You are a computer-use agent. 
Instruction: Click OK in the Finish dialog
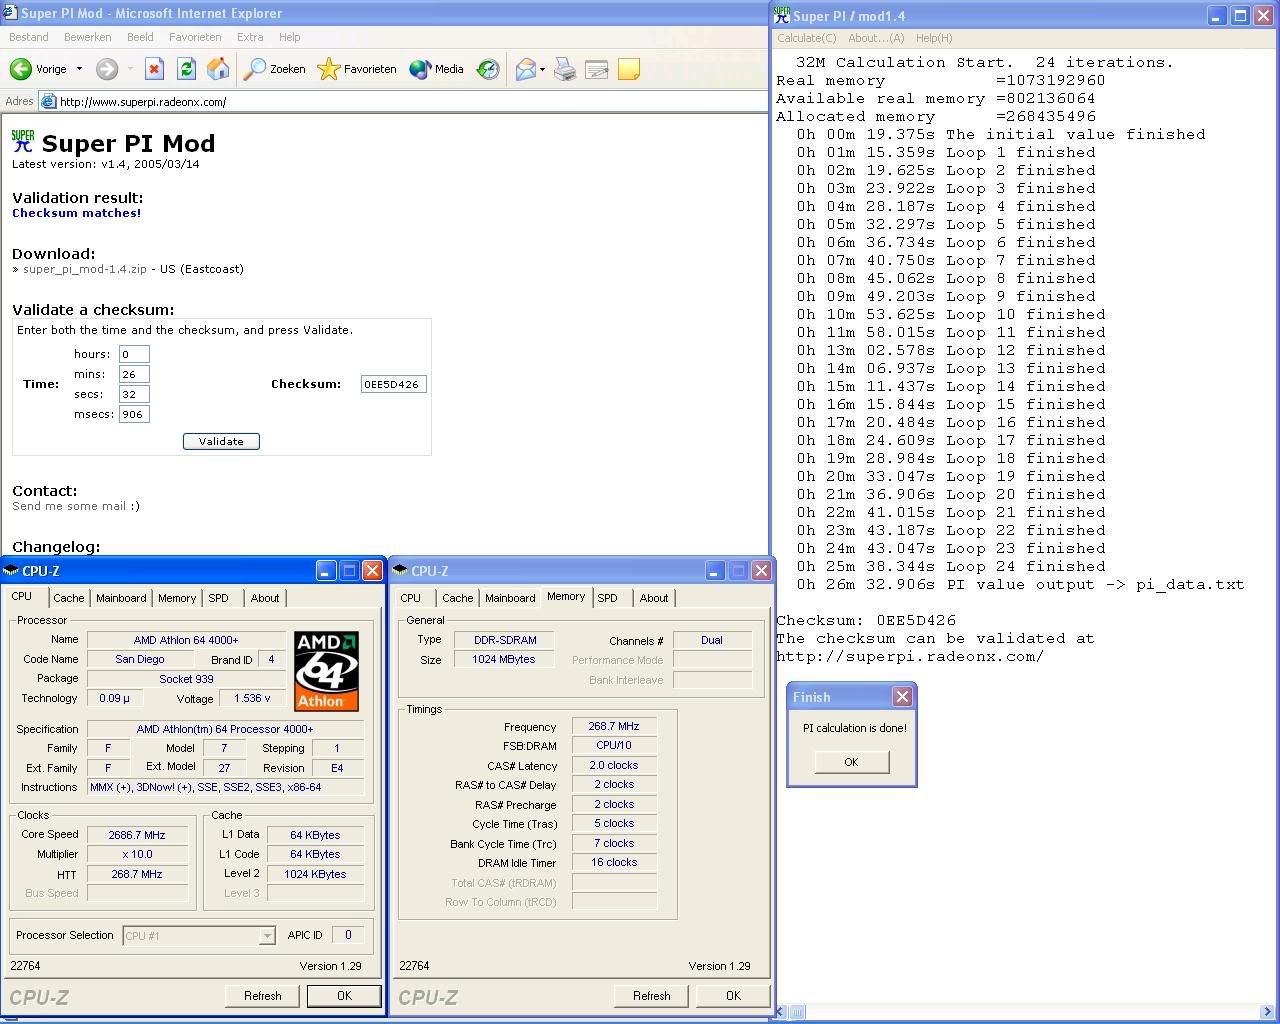(851, 762)
